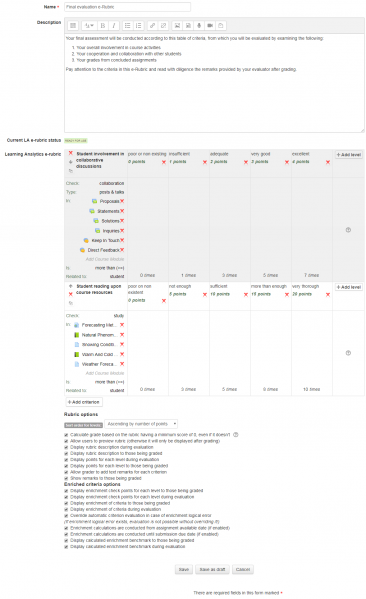Toggle 'Display rubric description to those being graded'
The width and height of the screenshot is (366, 599).
pyautogui.click(x=66, y=453)
